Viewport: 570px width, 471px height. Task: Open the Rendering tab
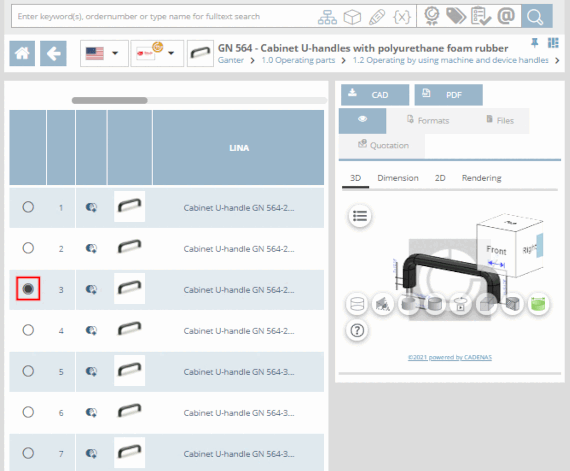(x=481, y=178)
